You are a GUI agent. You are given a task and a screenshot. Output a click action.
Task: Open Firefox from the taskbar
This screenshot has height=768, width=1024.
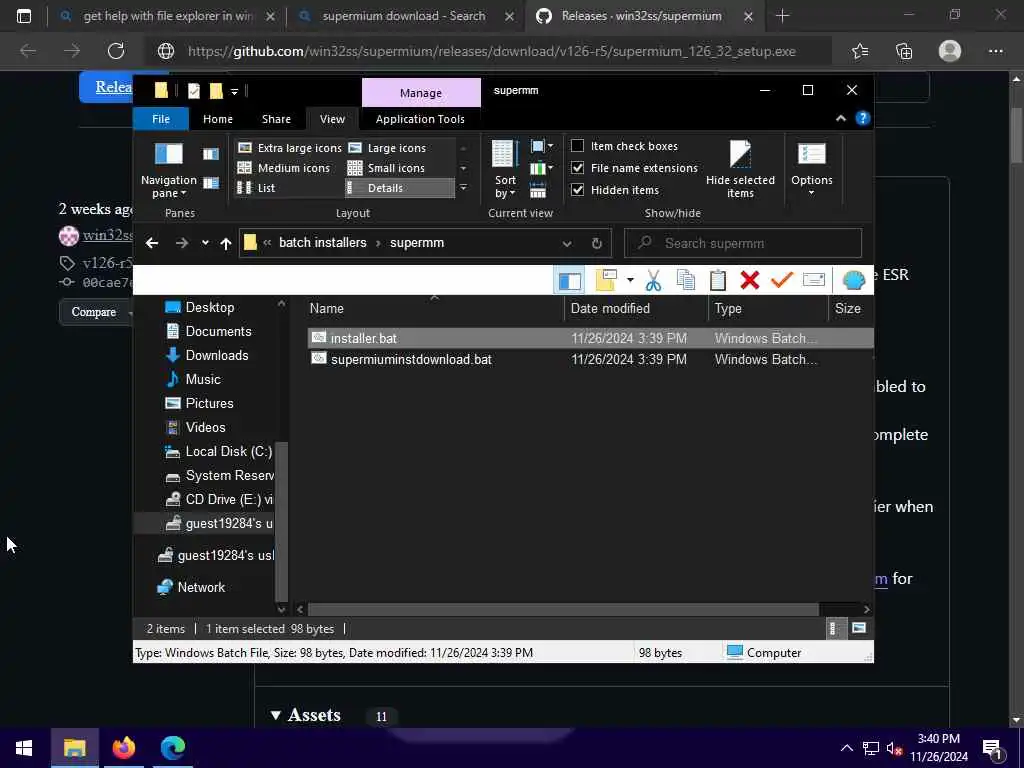coord(123,748)
